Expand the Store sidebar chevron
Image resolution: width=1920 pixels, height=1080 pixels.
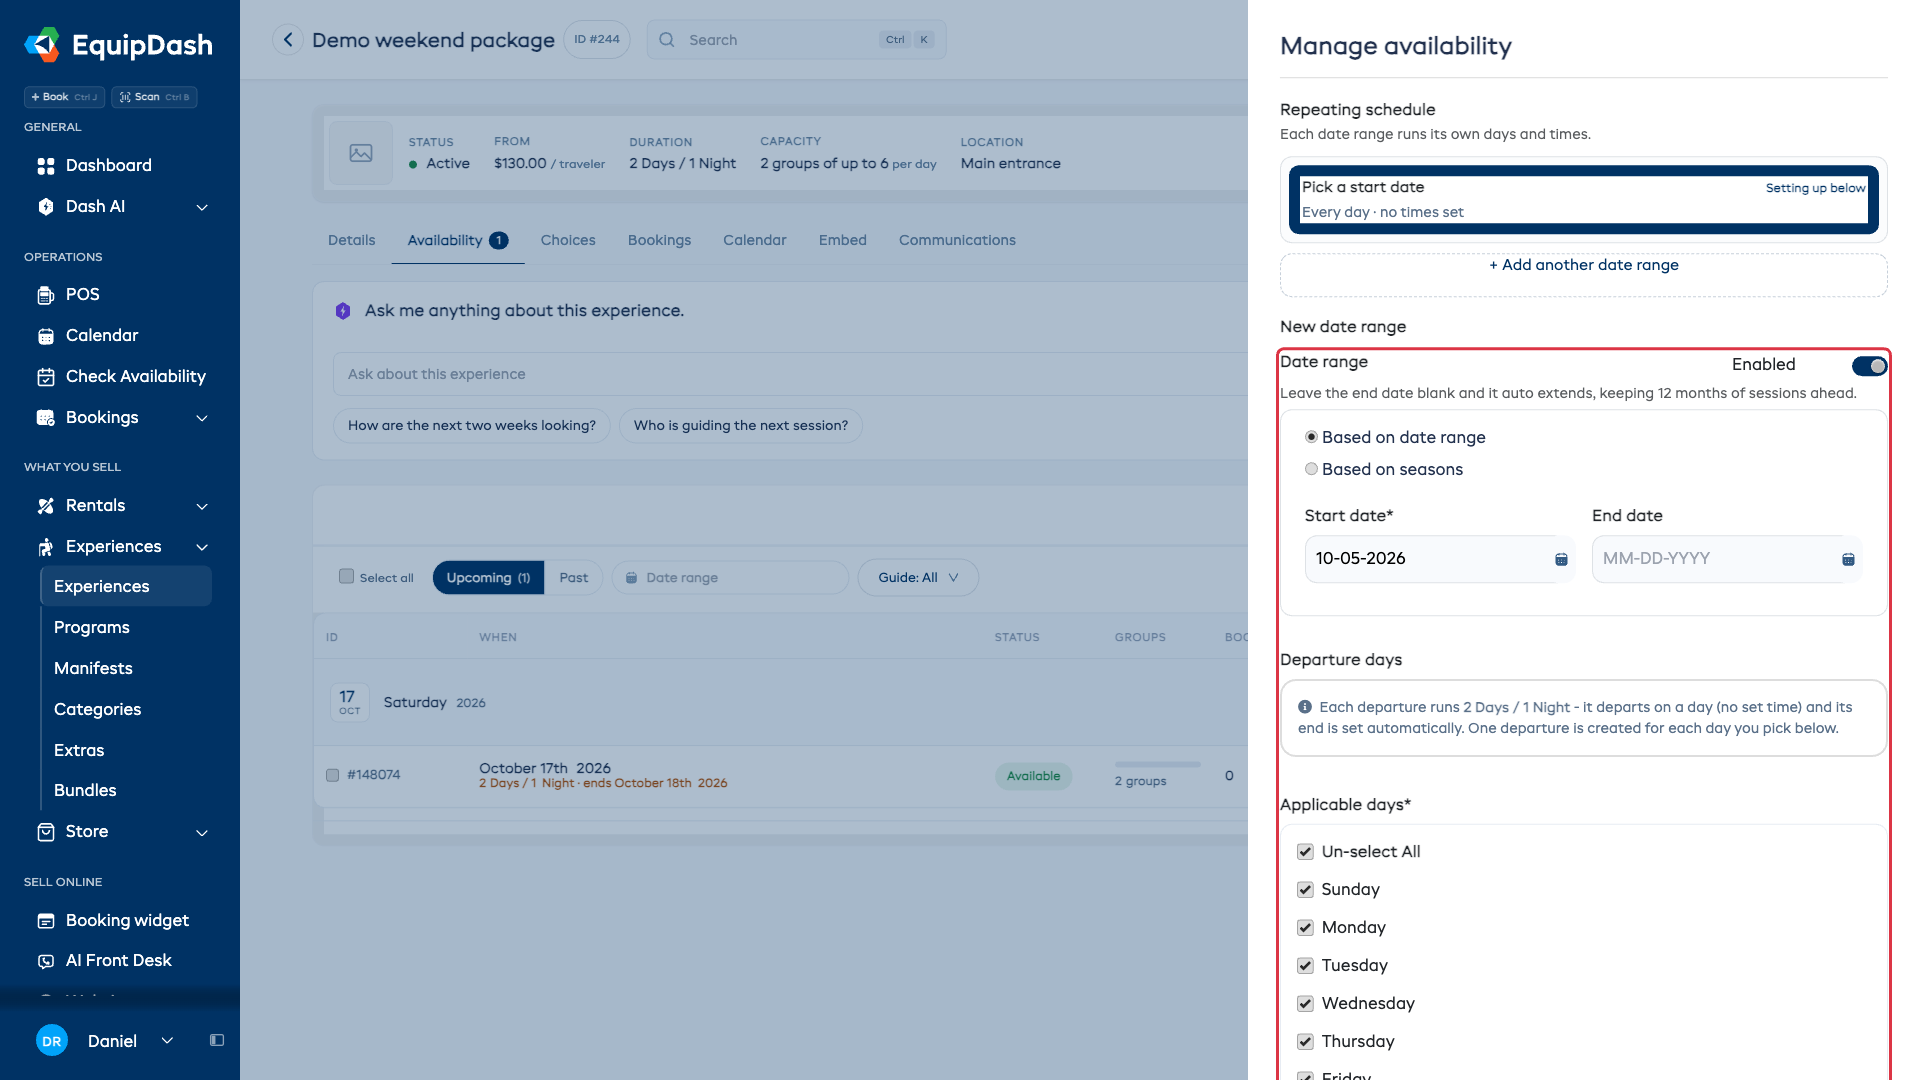point(202,832)
